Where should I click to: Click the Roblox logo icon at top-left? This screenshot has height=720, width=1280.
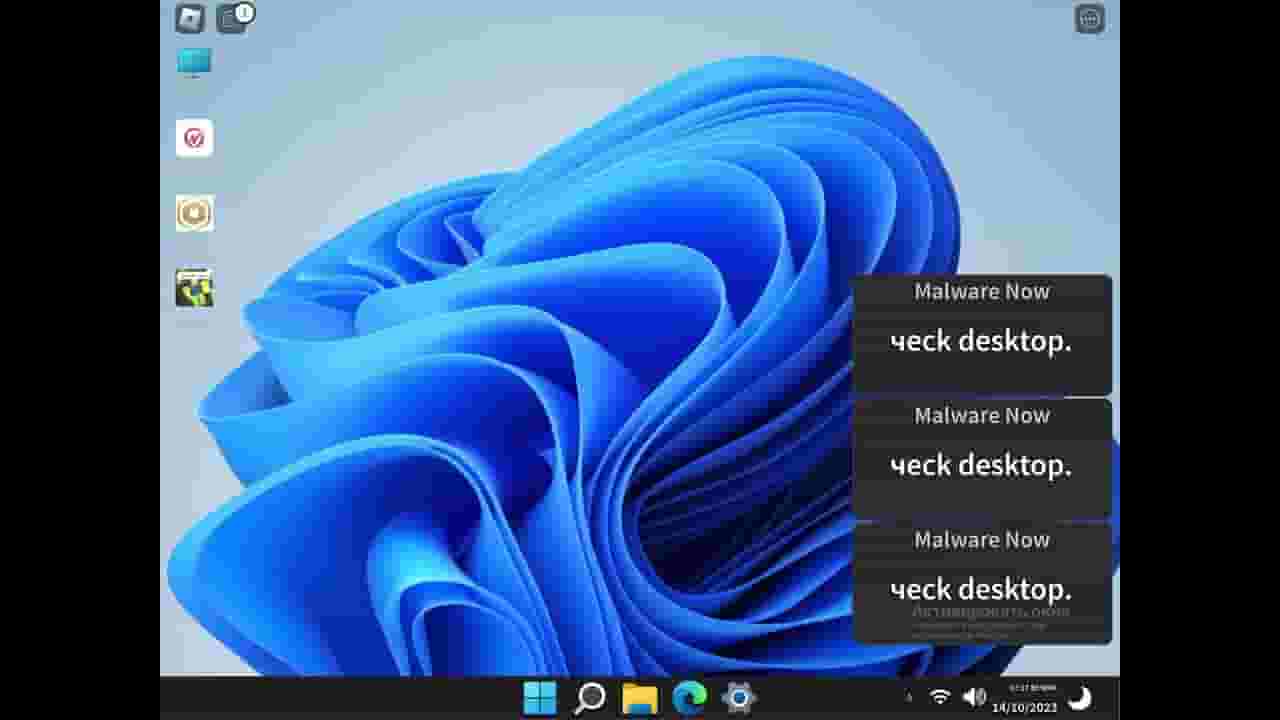coord(190,18)
